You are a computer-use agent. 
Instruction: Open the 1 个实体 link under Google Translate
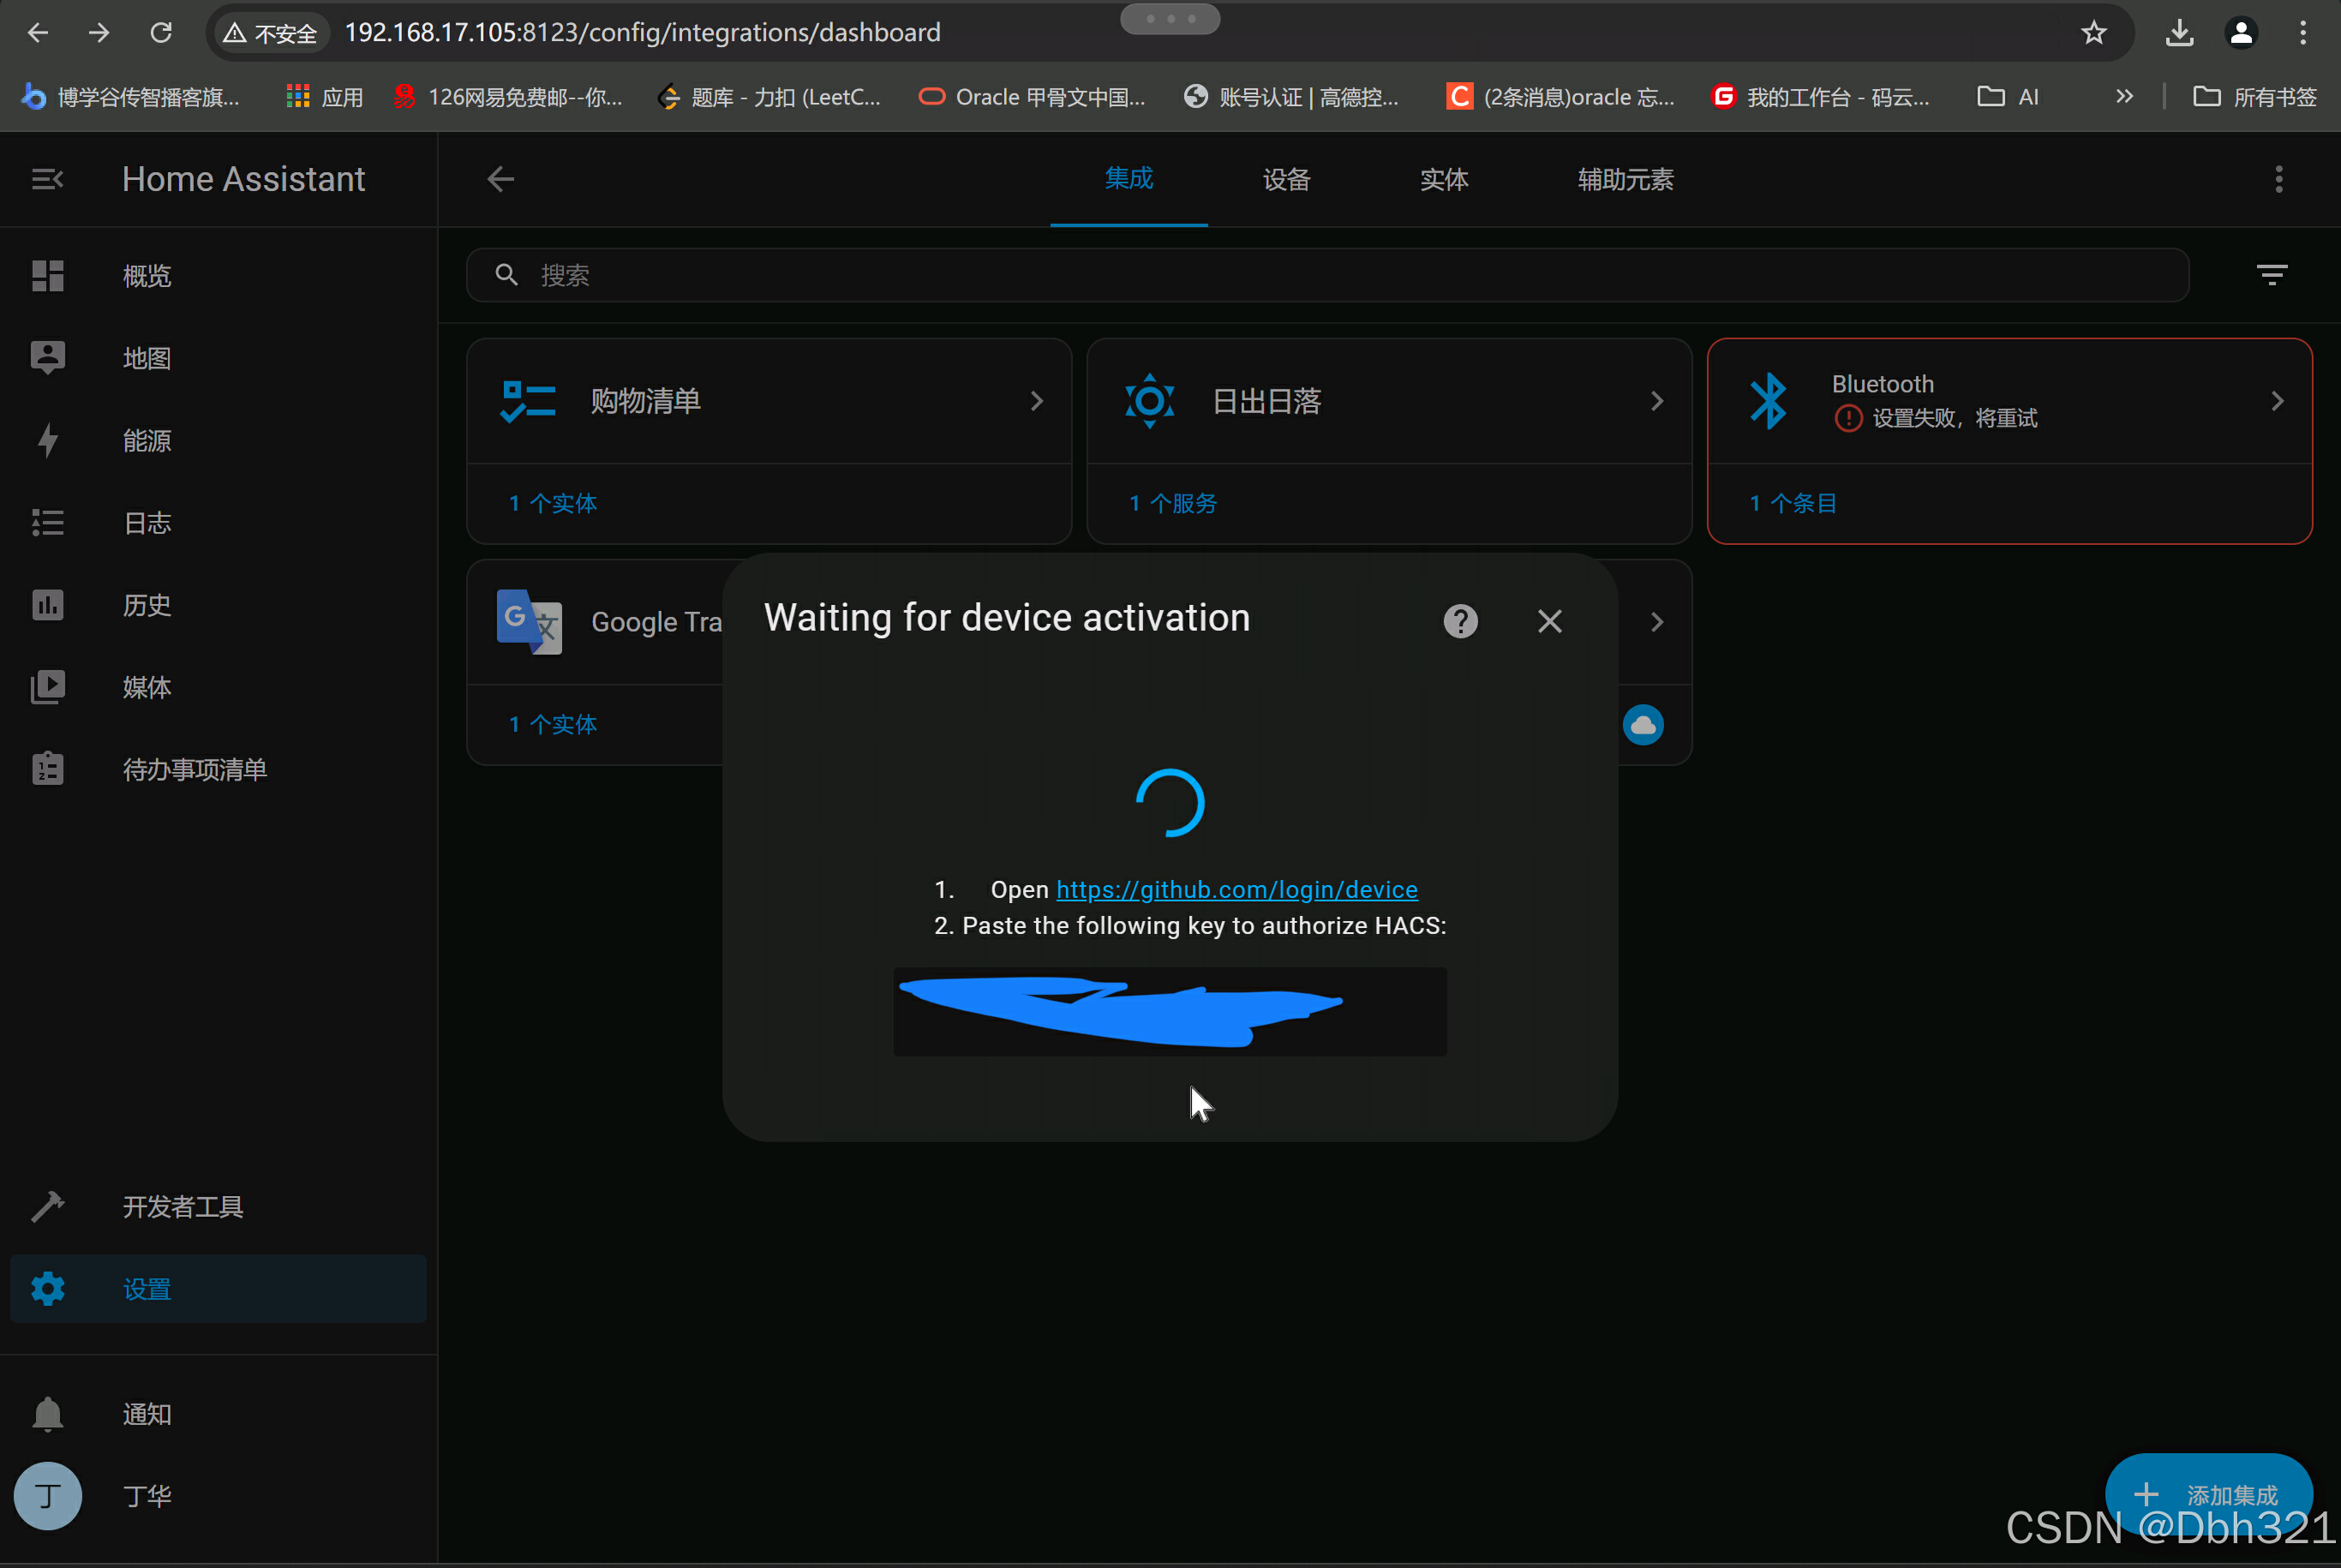point(553,724)
